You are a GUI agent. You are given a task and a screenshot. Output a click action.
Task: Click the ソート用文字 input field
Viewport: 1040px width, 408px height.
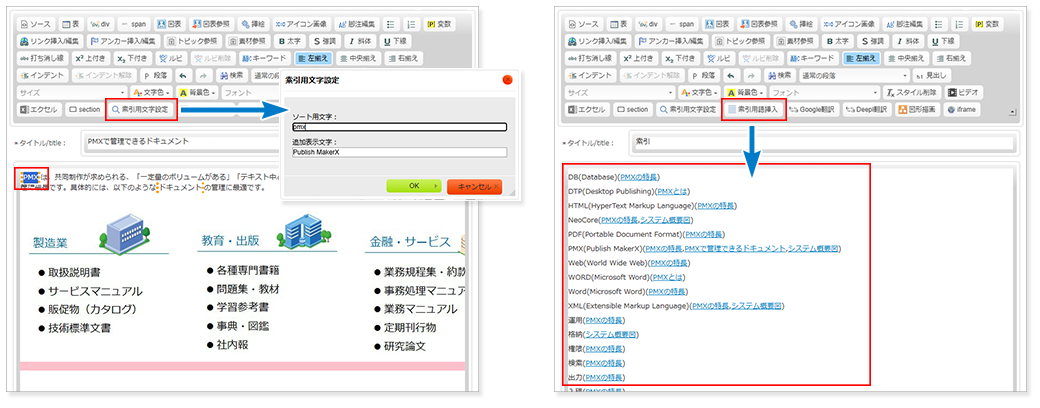(399, 127)
